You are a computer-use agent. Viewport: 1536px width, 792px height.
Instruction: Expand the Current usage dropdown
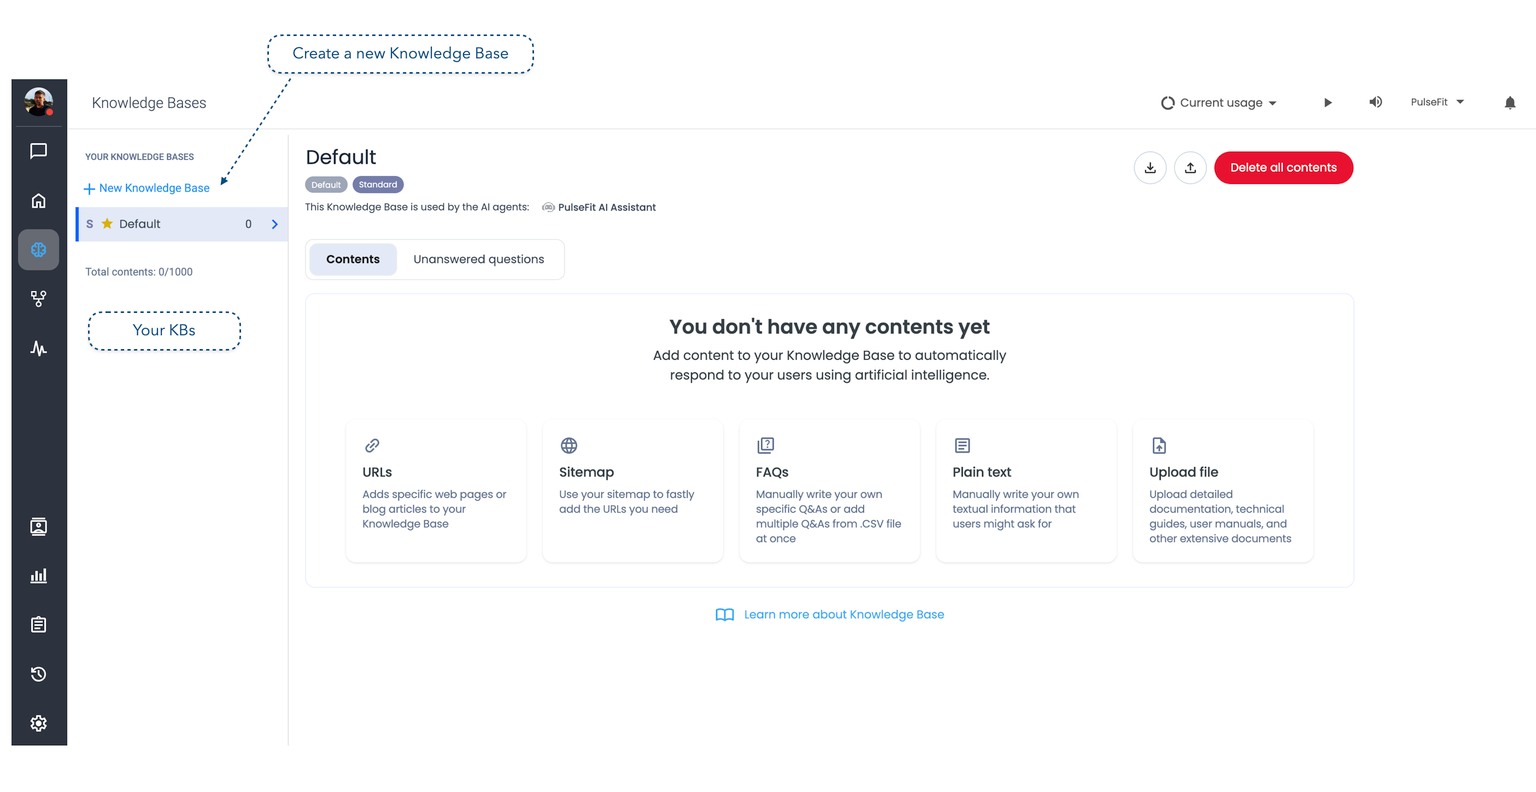[1219, 103]
